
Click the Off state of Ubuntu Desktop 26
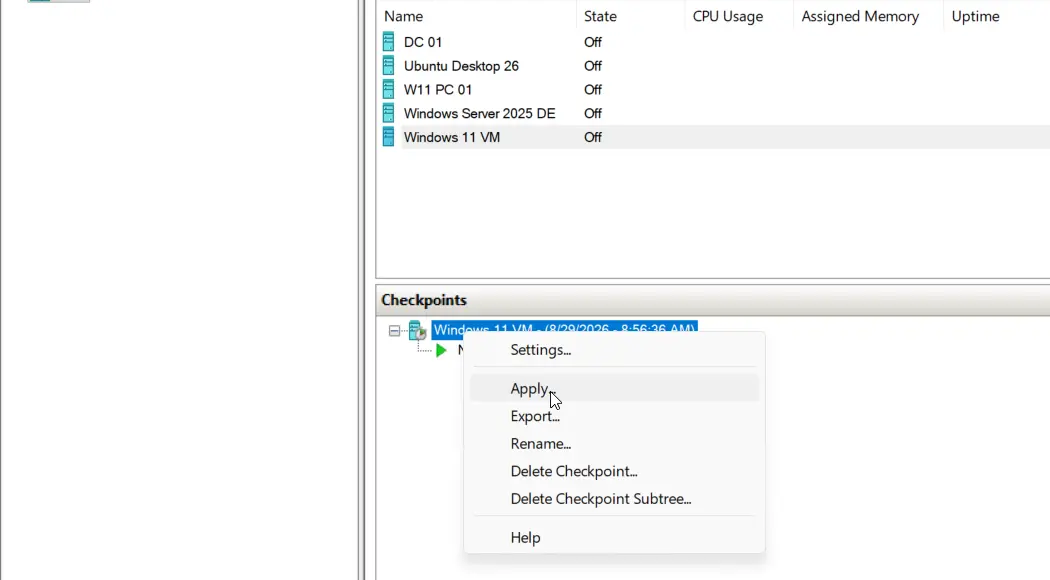coord(593,66)
